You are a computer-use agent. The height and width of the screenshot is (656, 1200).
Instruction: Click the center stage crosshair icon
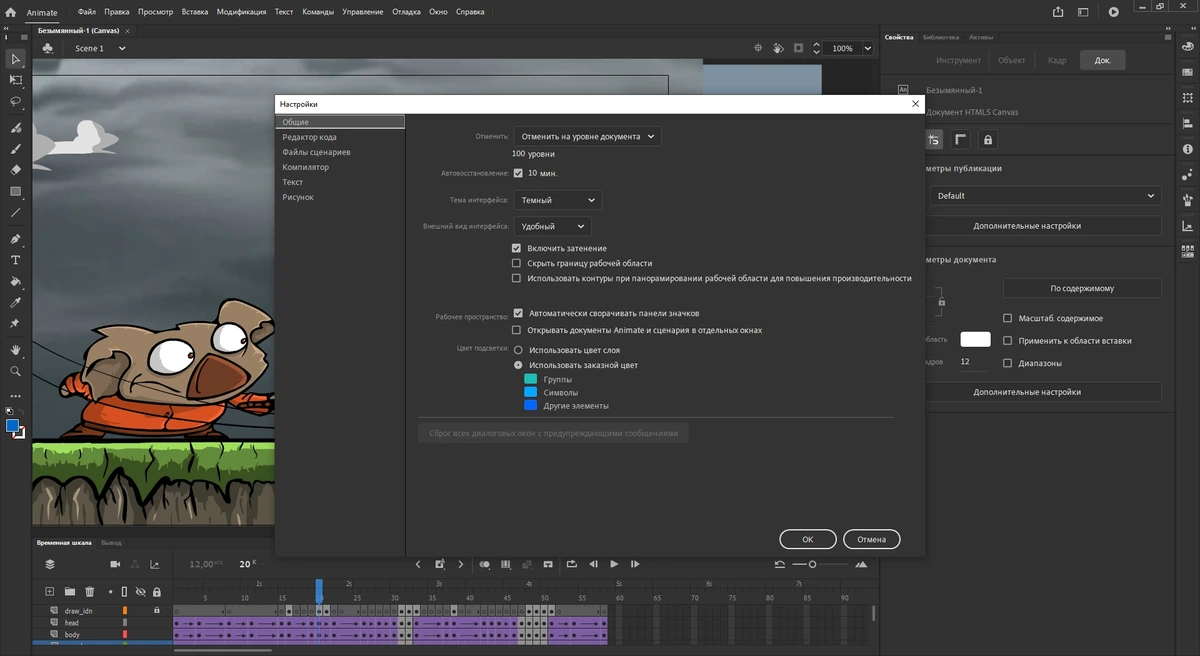(x=758, y=48)
